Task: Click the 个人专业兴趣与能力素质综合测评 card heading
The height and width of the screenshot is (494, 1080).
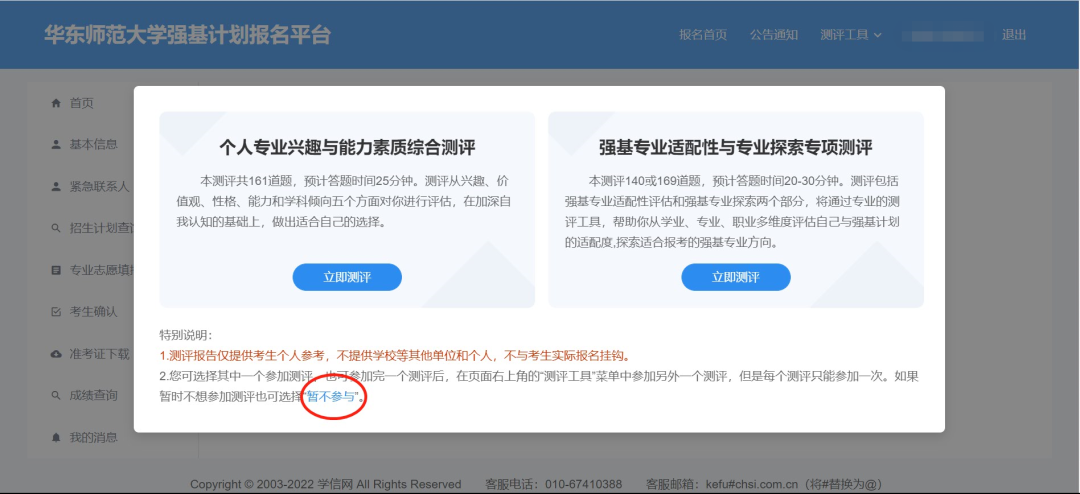Action: [x=347, y=148]
